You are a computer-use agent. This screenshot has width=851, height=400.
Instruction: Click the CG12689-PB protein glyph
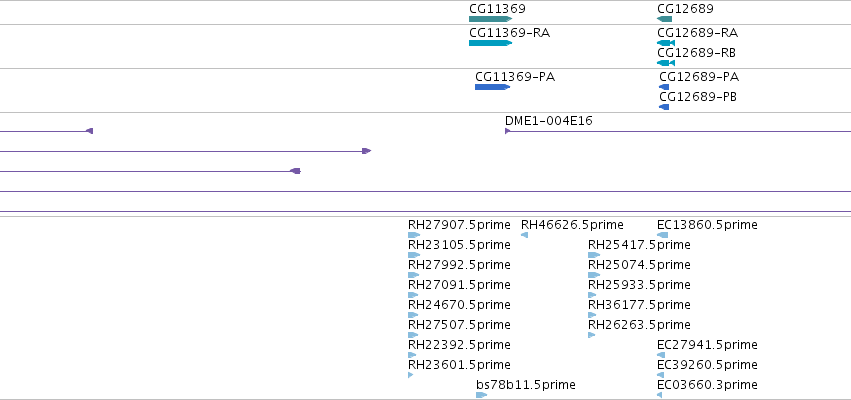(x=664, y=107)
